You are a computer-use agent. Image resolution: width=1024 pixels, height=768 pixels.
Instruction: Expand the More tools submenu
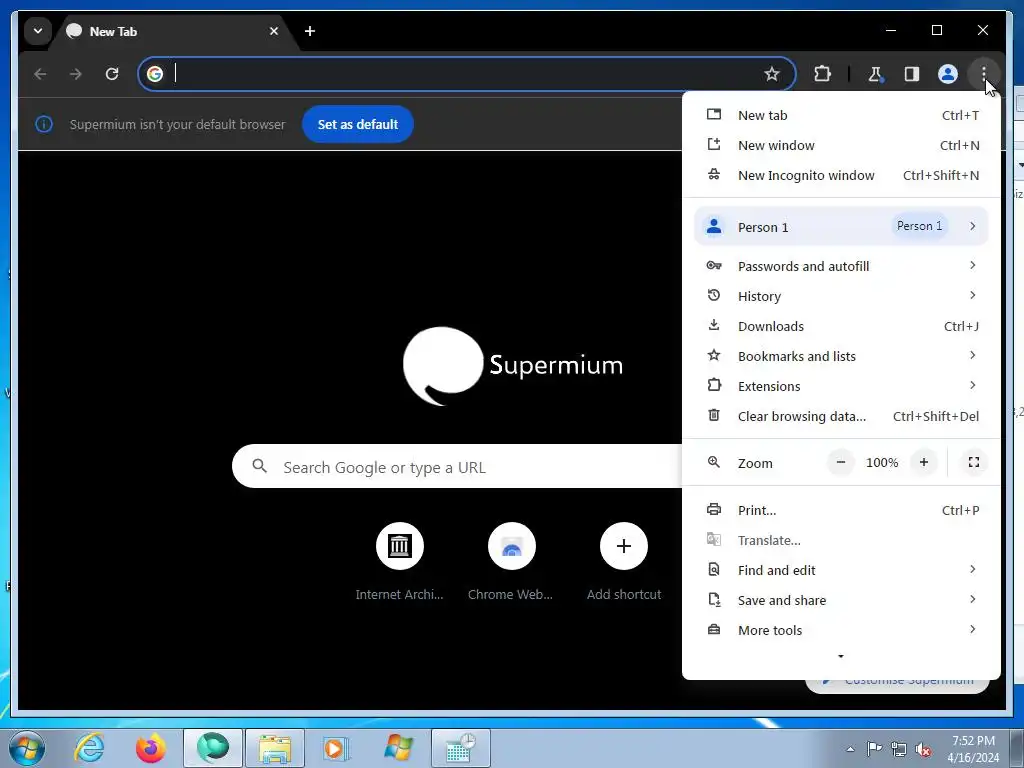point(841,630)
